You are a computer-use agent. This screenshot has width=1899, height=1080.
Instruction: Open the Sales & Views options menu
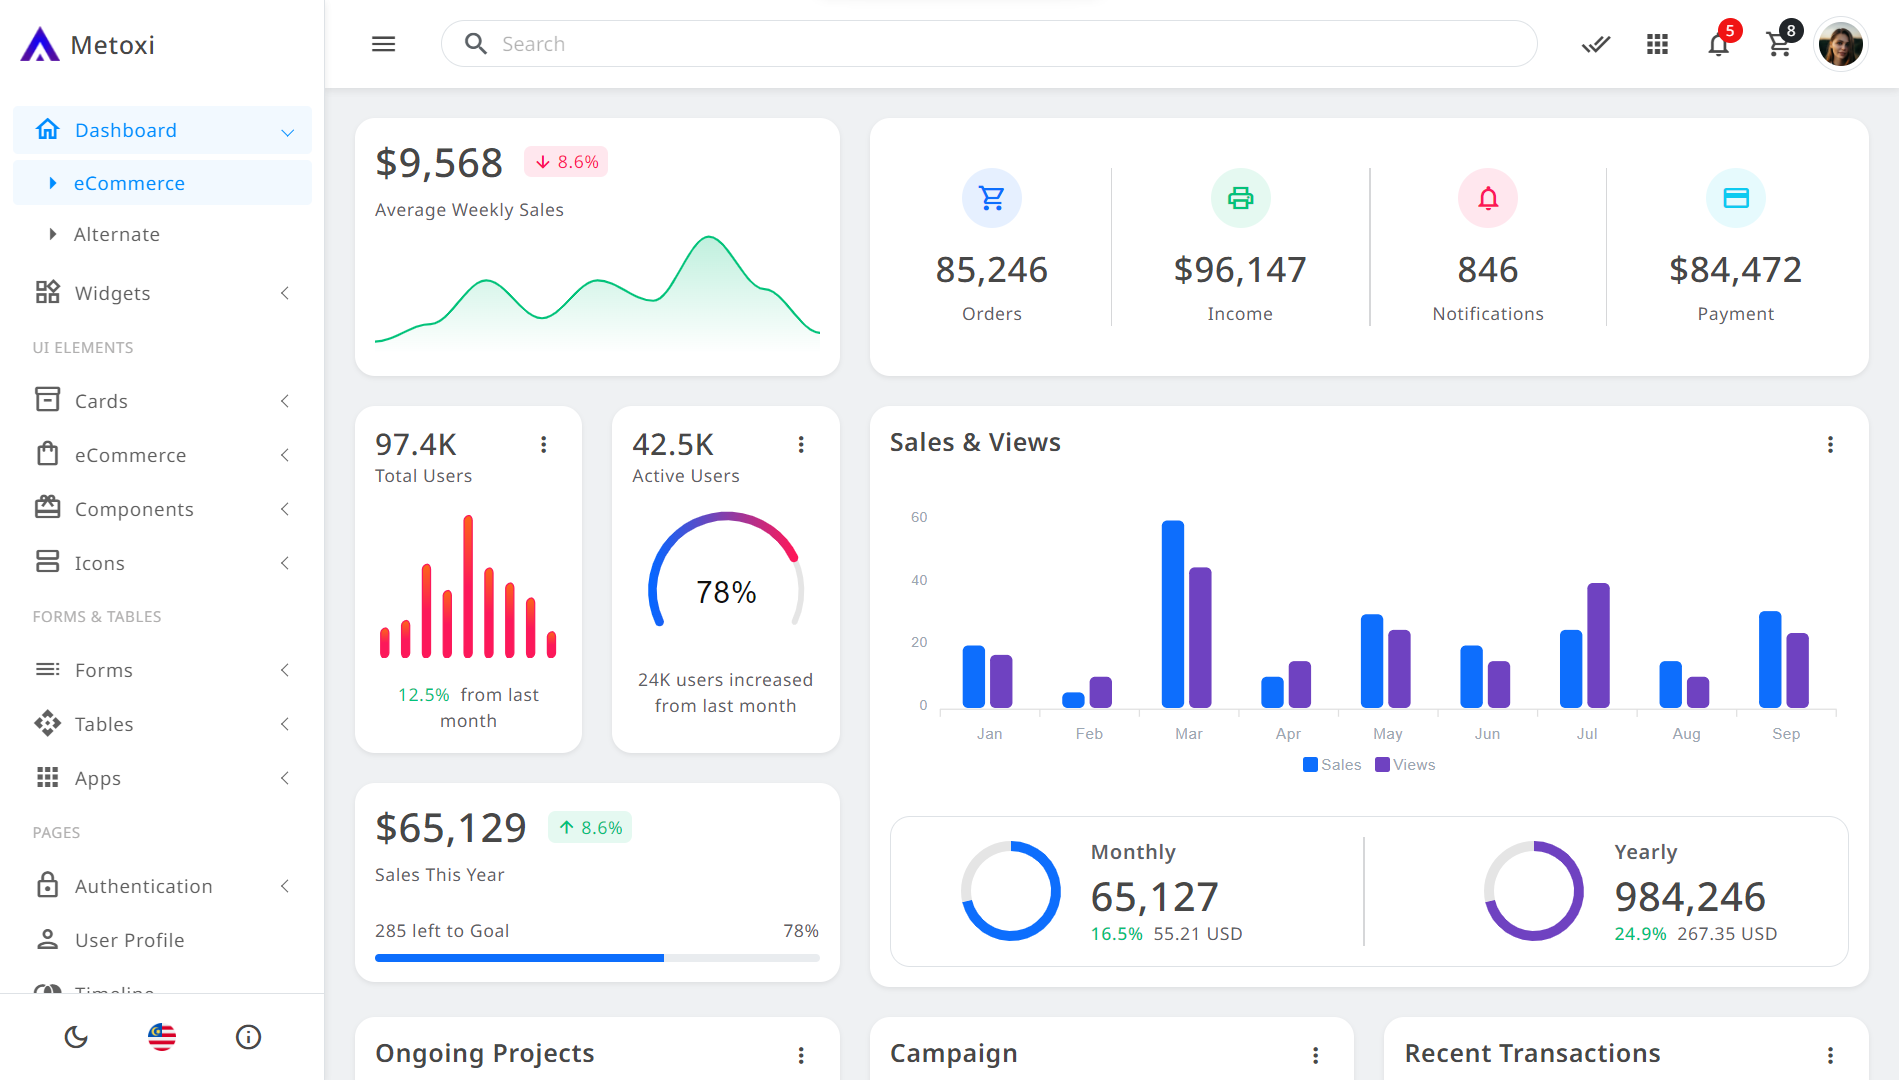pyautogui.click(x=1831, y=445)
